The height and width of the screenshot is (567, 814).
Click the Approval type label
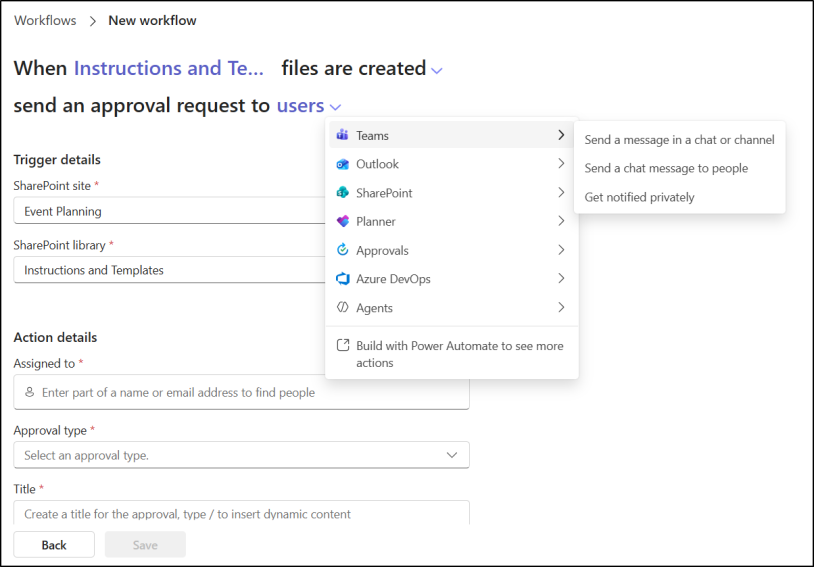click(50, 430)
